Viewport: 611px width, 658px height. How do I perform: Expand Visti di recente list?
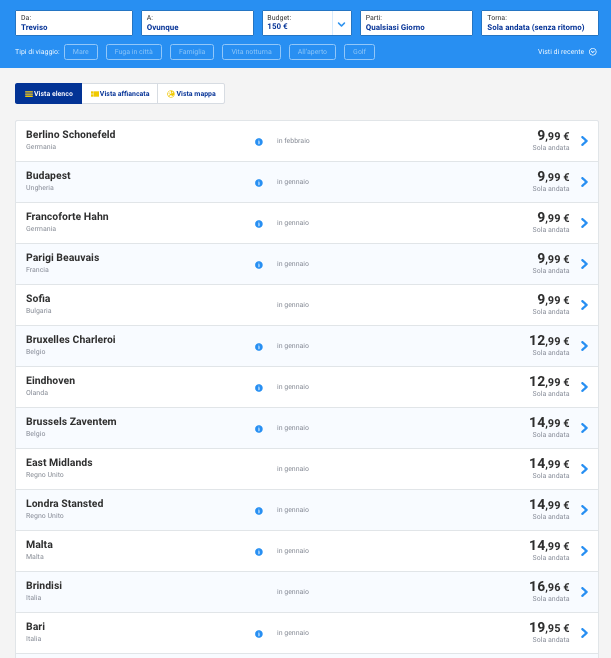click(567, 51)
